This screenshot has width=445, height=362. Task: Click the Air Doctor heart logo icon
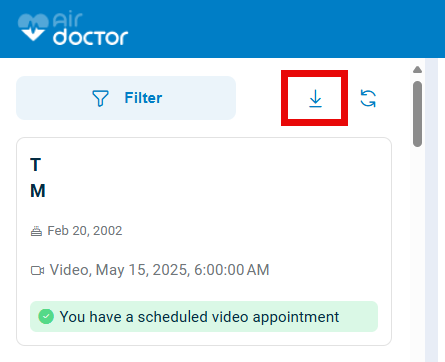click(x=33, y=27)
